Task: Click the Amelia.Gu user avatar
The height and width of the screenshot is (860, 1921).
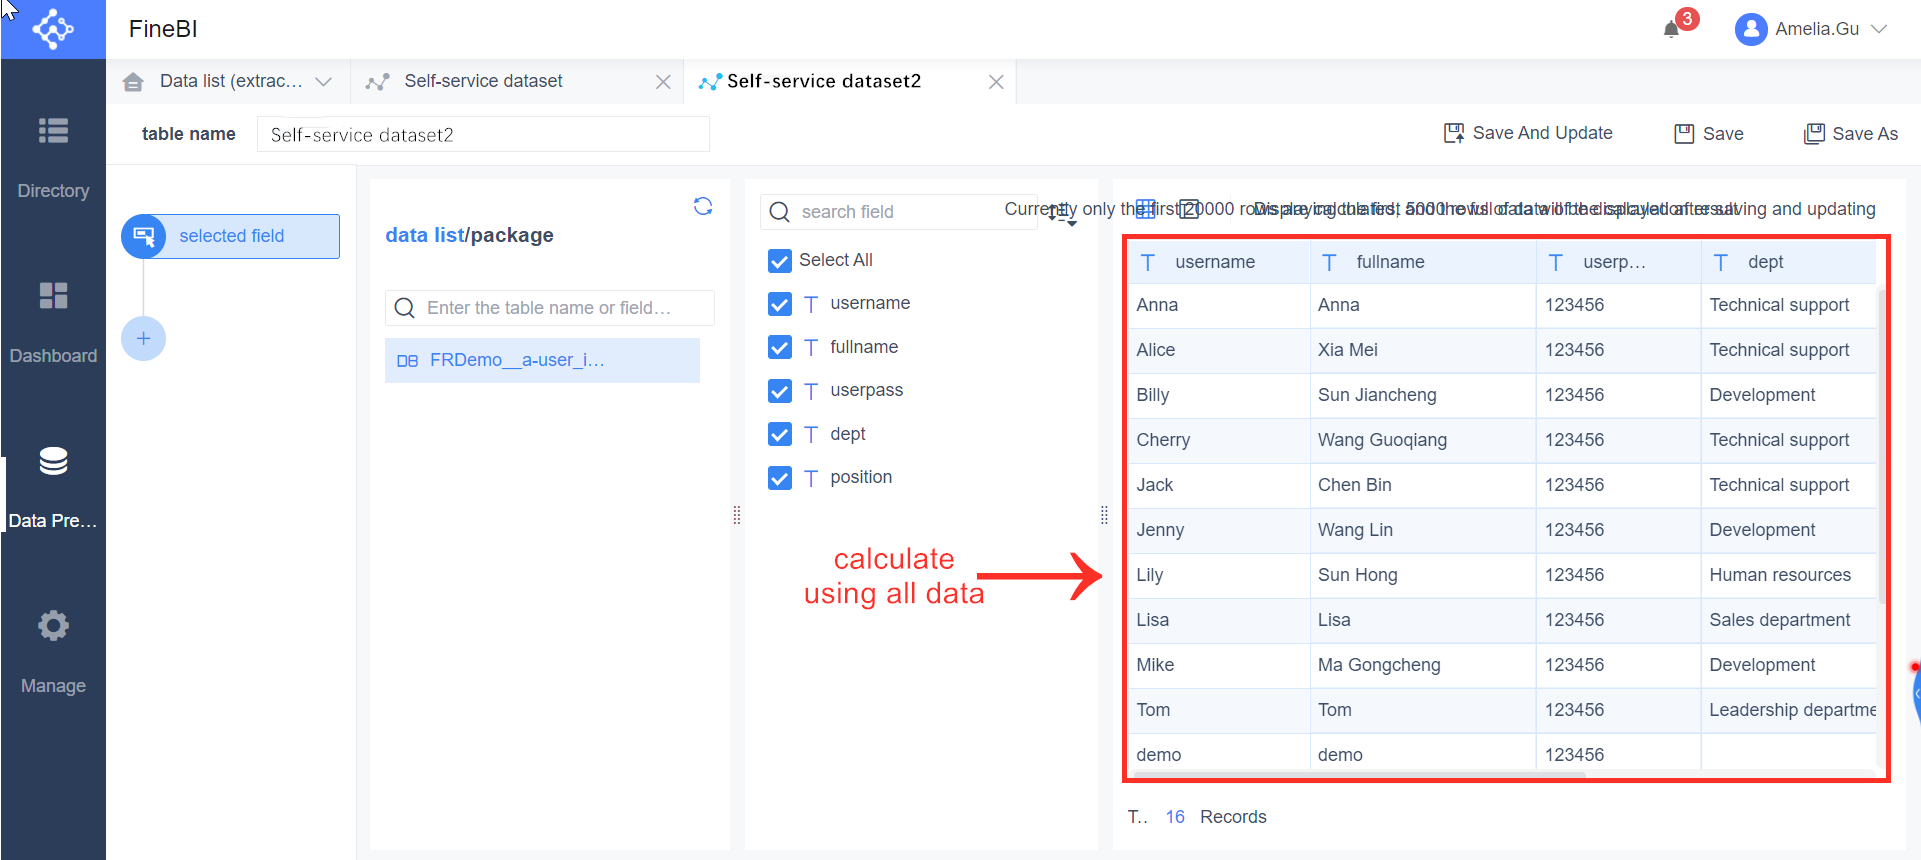Action: tap(1751, 29)
